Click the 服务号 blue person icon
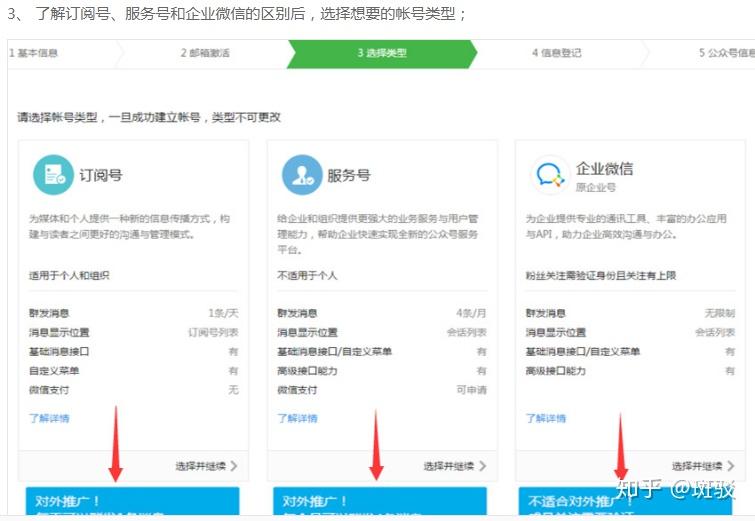 [302, 174]
